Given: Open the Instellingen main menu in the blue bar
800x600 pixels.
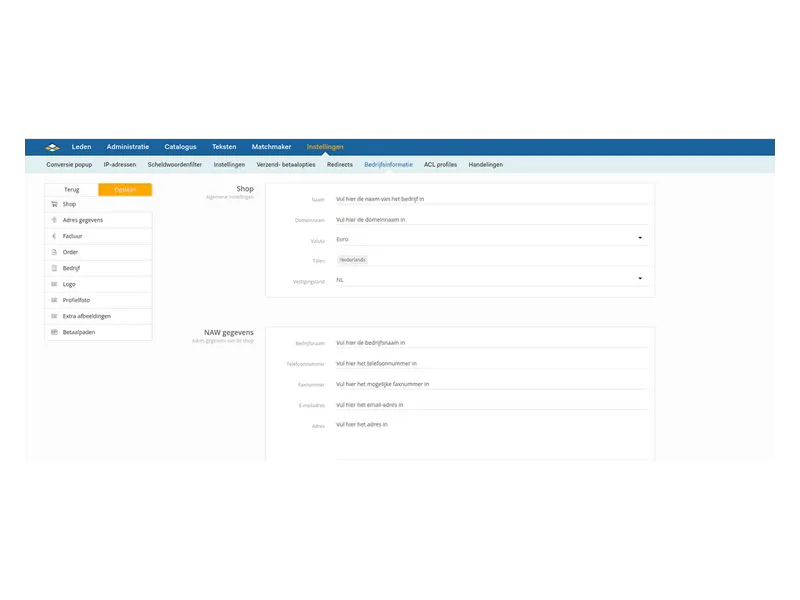Looking at the screenshot, I should click(x=325, y=147).
